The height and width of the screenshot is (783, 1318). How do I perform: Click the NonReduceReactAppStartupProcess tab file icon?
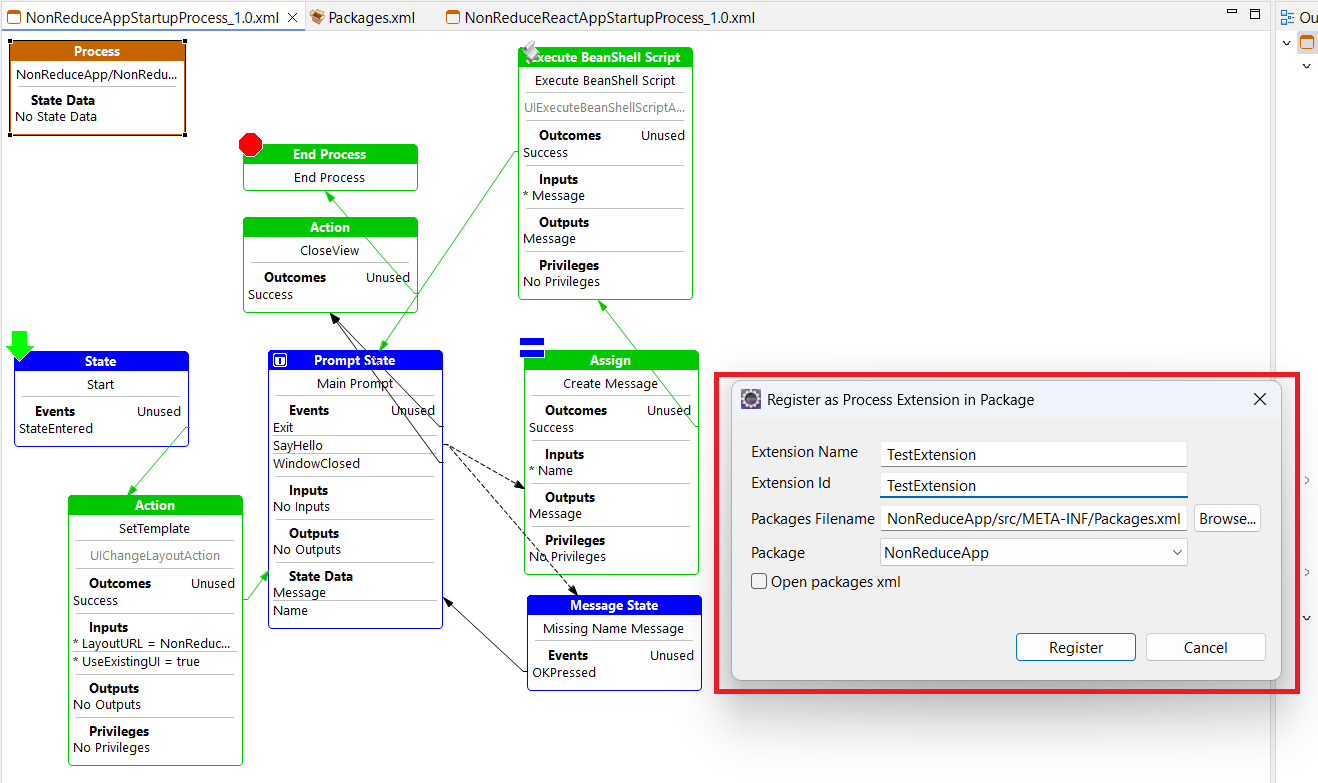(453, 17)
